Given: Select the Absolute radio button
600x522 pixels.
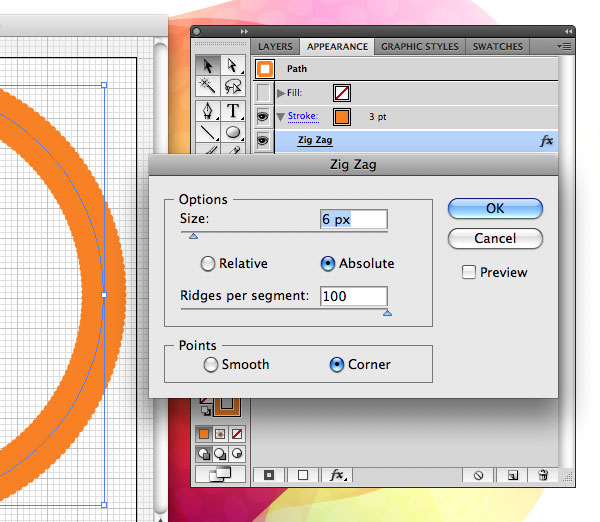Looking at the screenshot, I should coord(328,264).
